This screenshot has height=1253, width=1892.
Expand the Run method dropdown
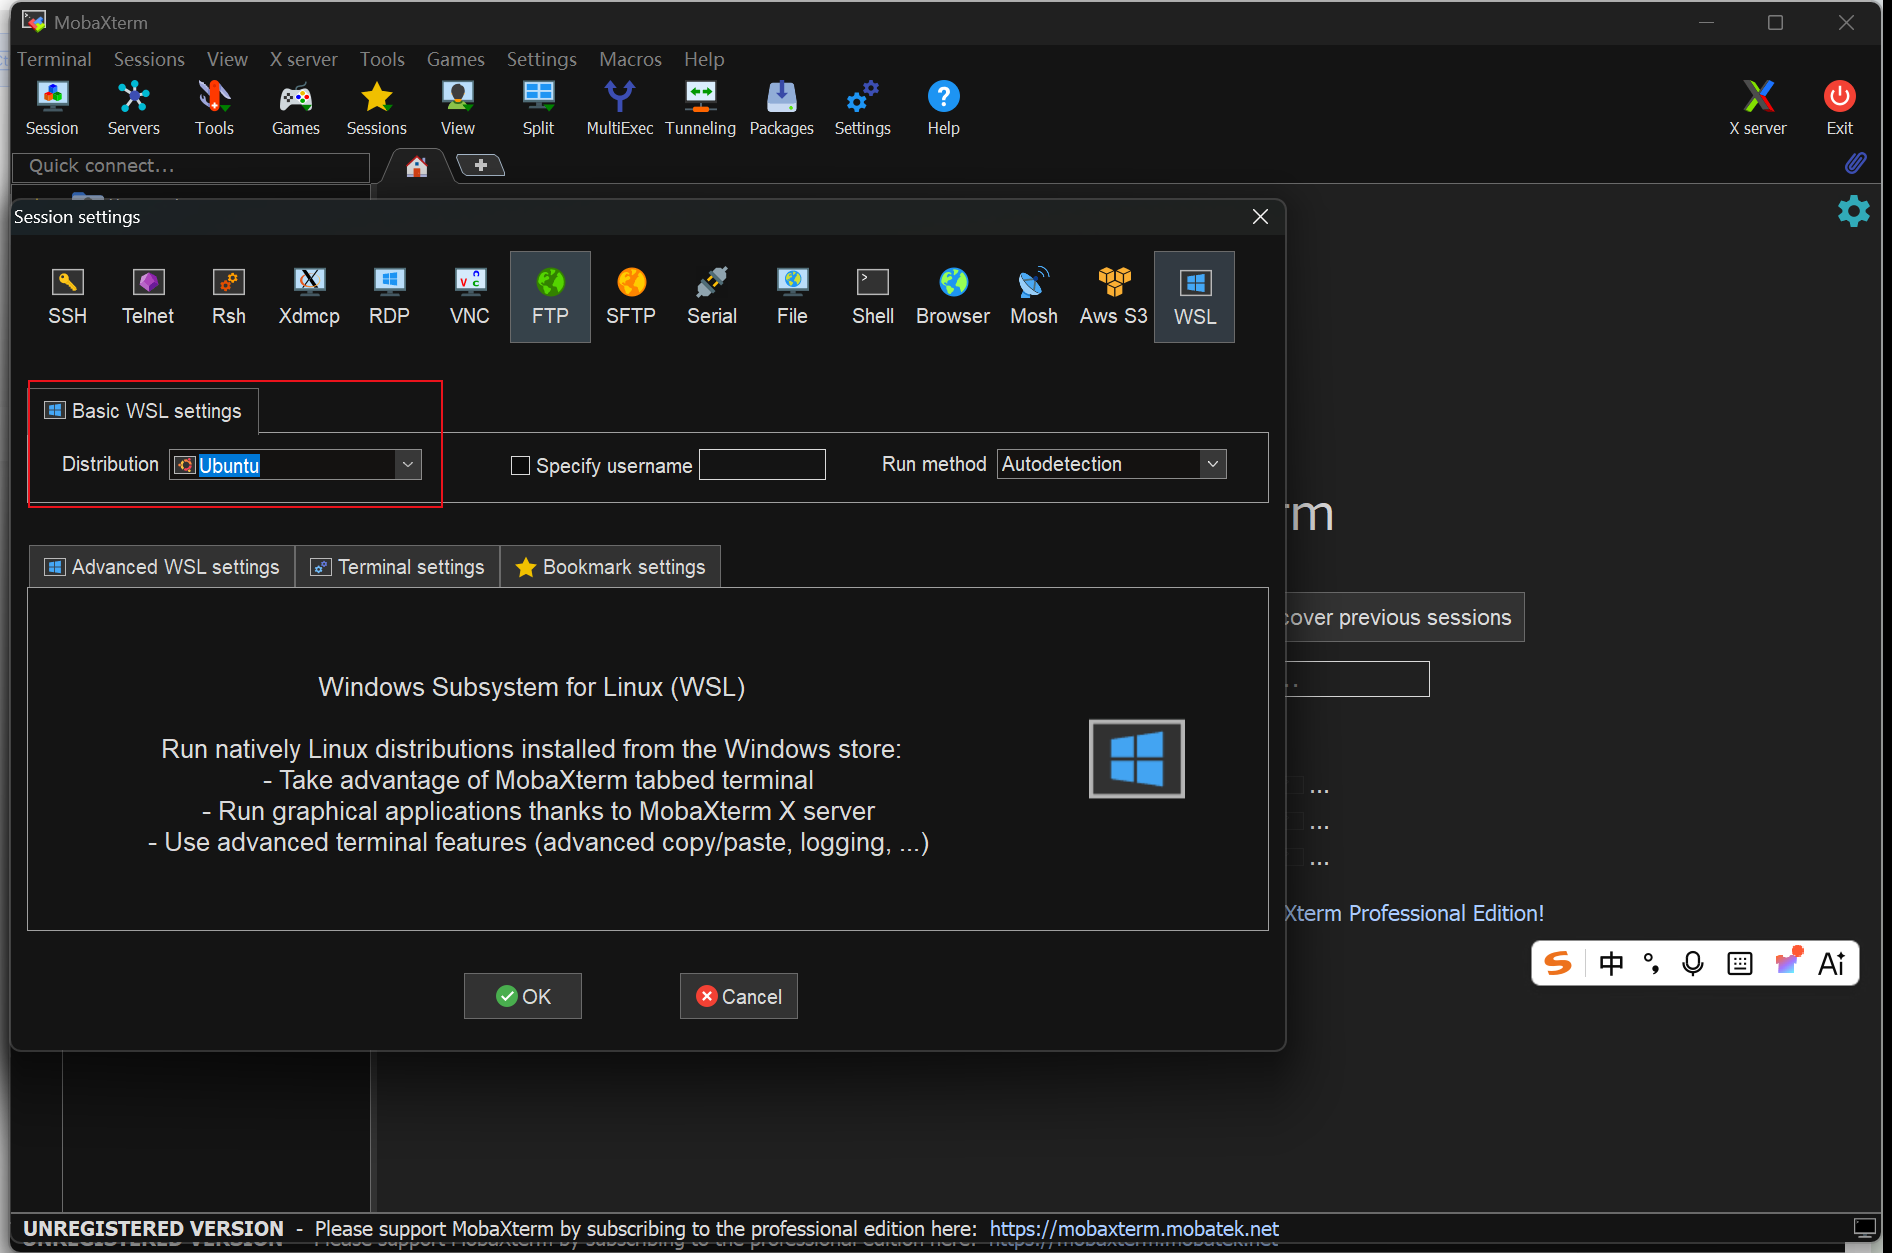pos(1213,464)
